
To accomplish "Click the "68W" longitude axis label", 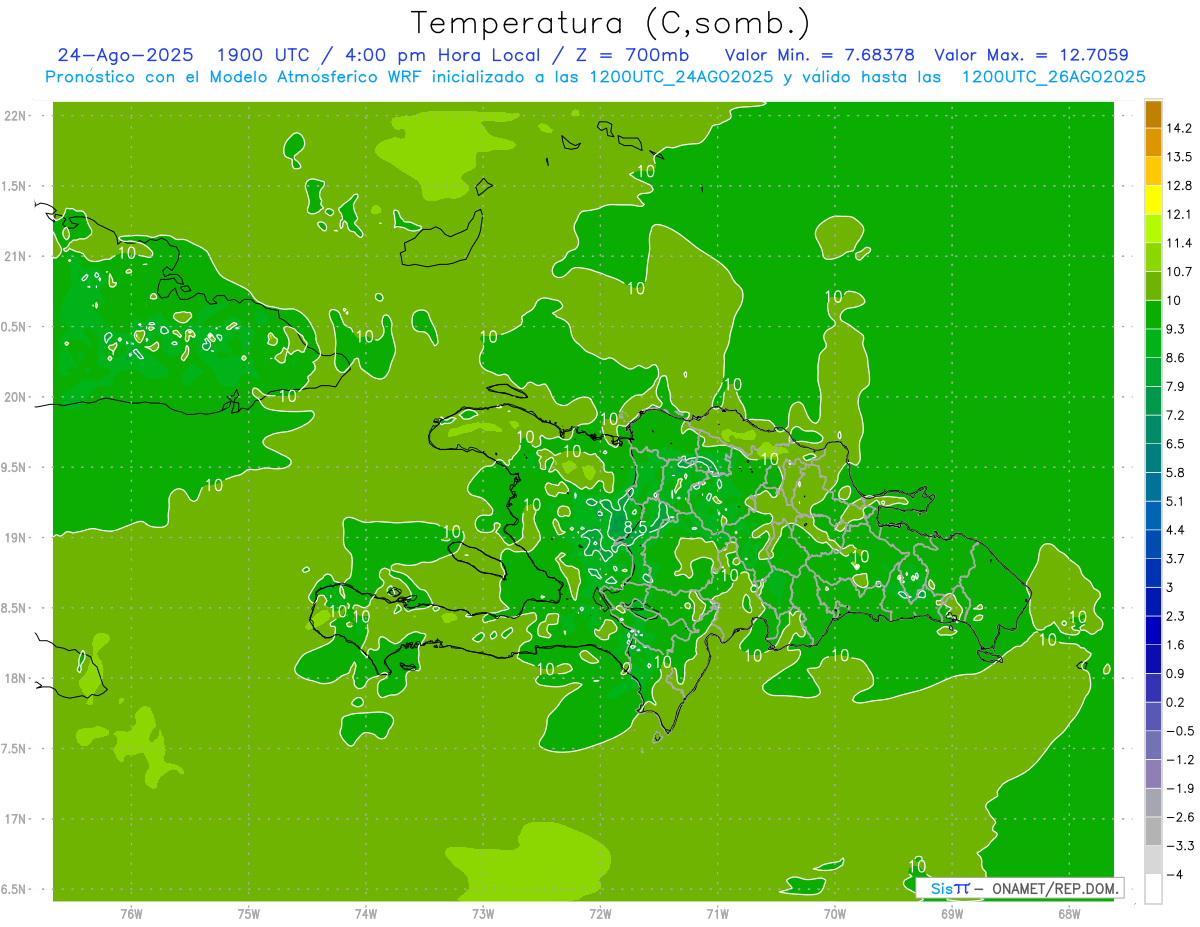I will (1069, 914).
